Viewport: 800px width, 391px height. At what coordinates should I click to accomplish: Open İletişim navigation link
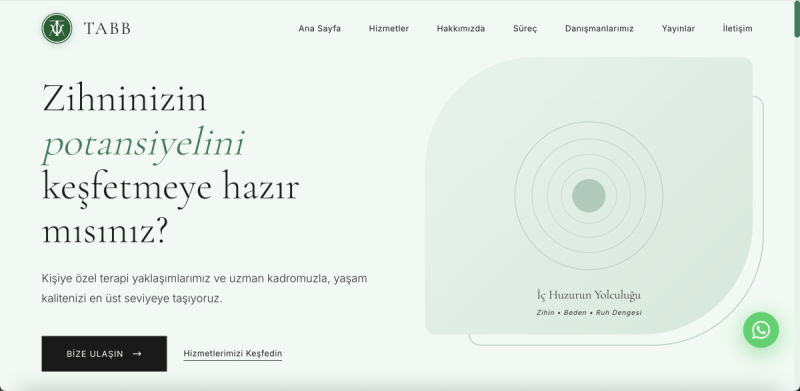click(x=737, y=29)
